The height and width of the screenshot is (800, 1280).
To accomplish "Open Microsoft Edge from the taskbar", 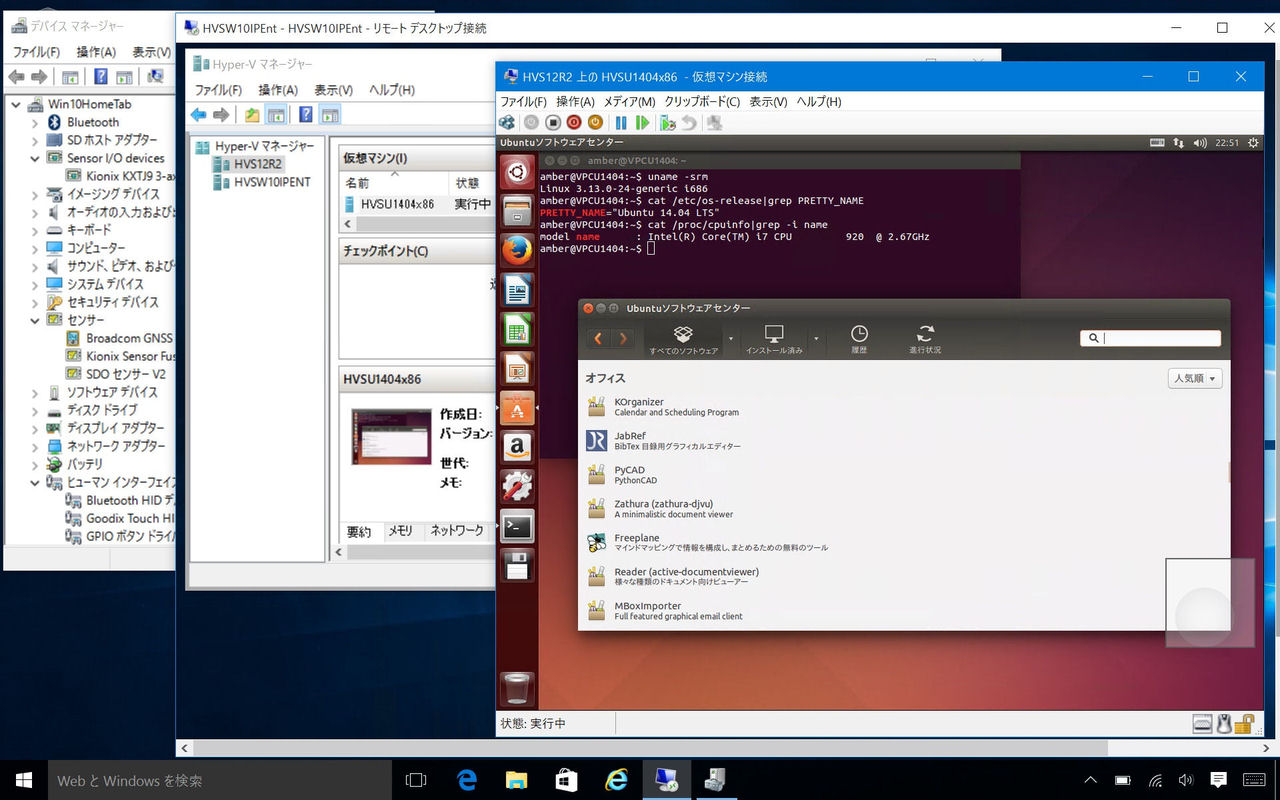I will 467,780.
